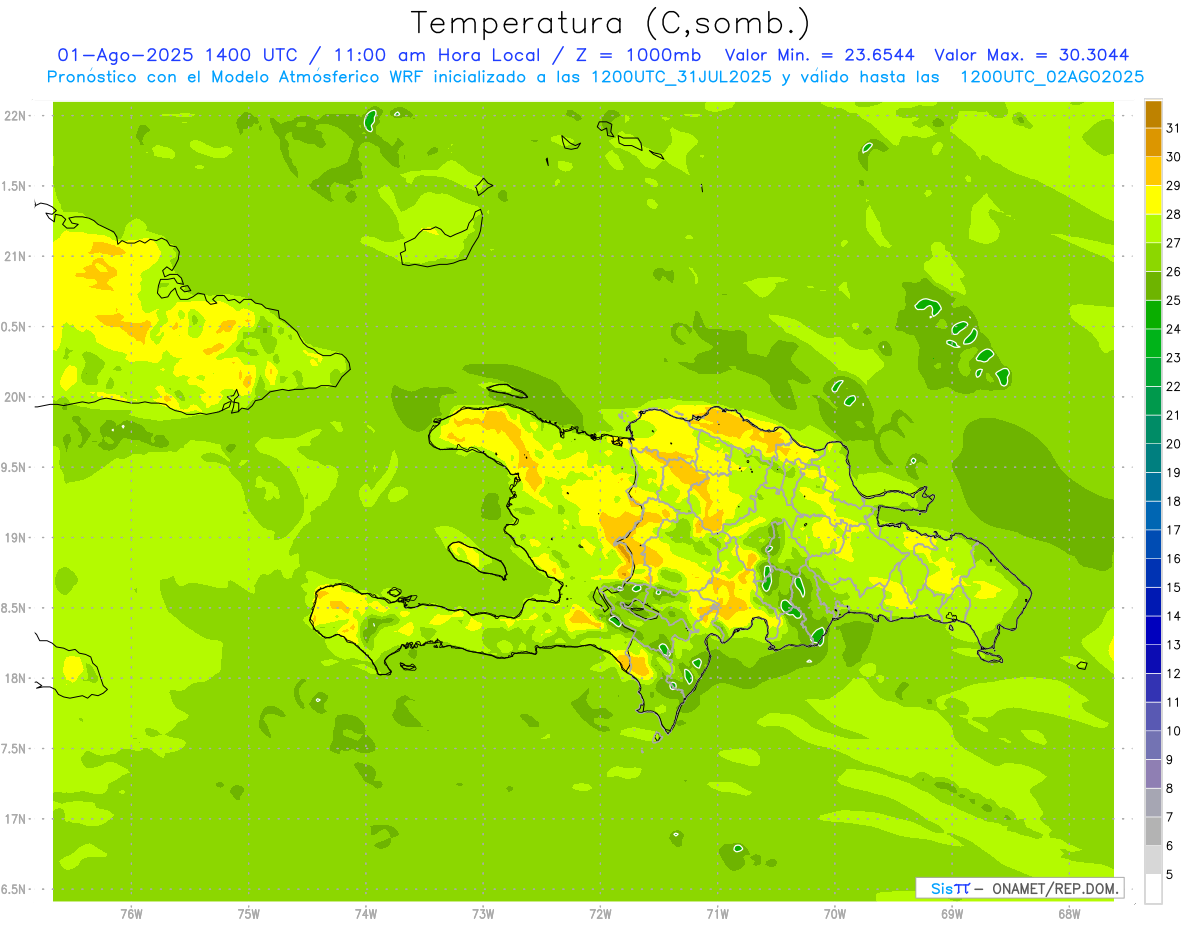This screenshot has width=1200, height=927.
Task: Pick the legend color between 26 and 27
Action: [1153, 257]
